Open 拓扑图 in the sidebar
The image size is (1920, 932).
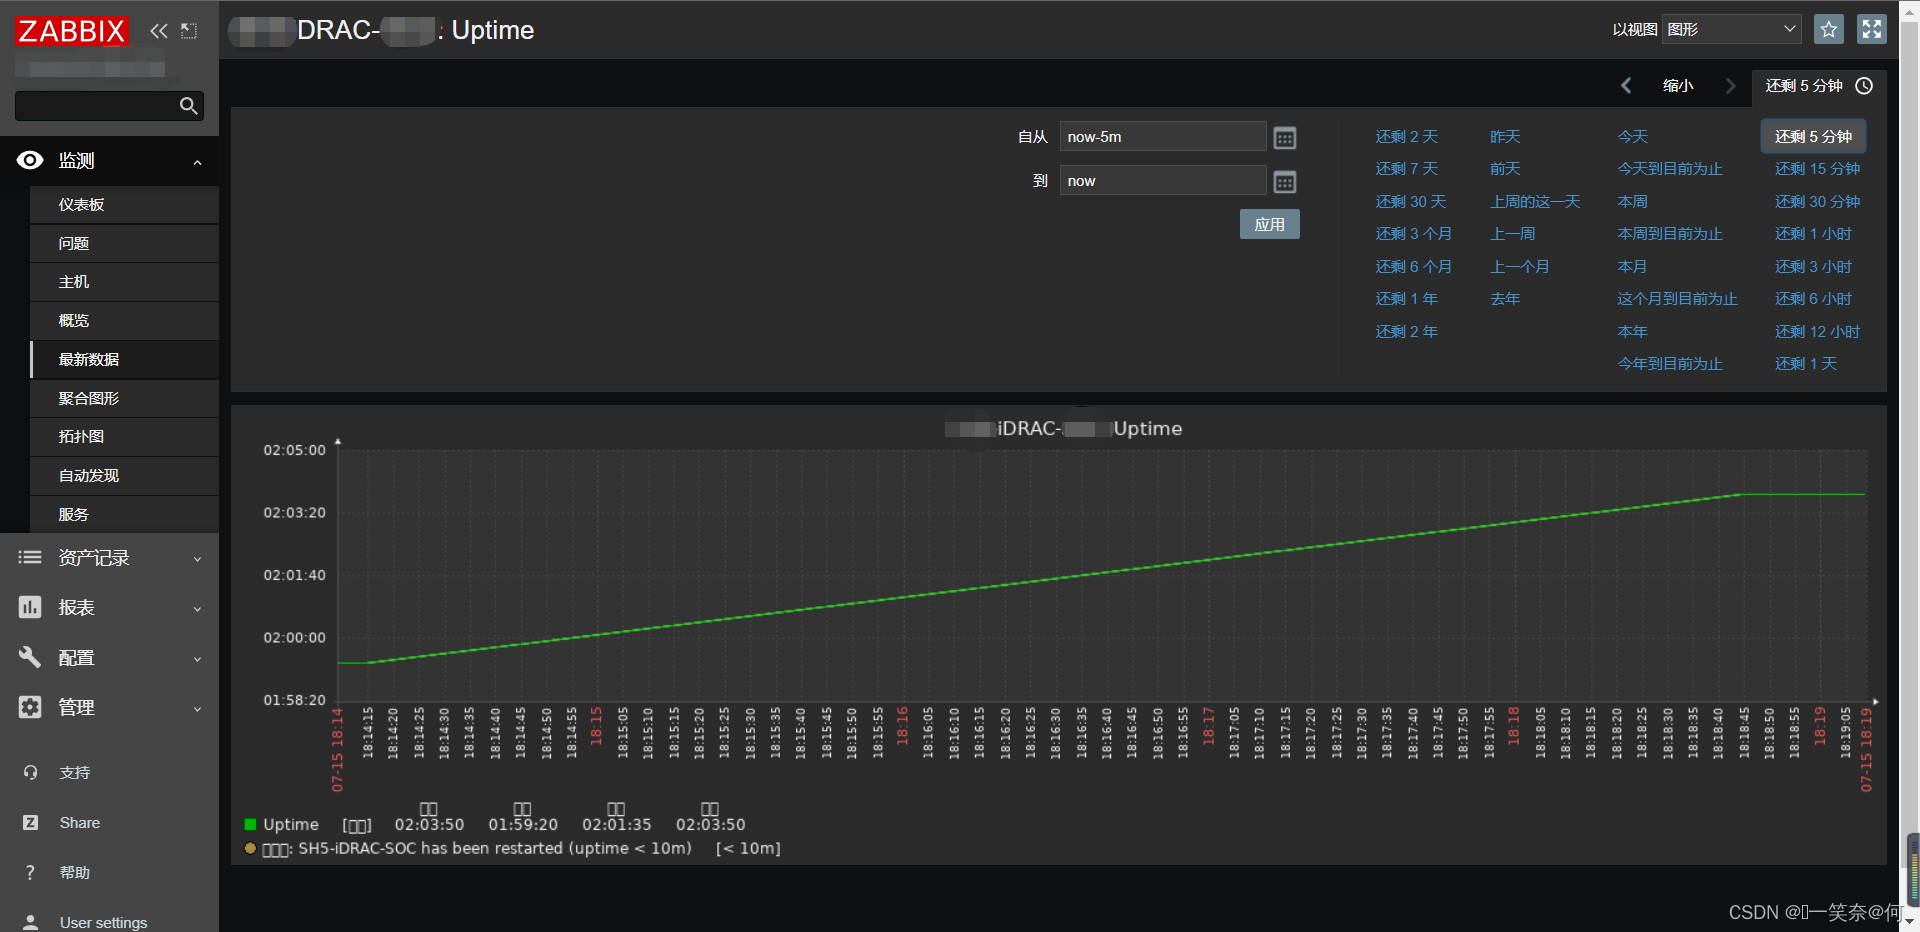tap(124, 436)
